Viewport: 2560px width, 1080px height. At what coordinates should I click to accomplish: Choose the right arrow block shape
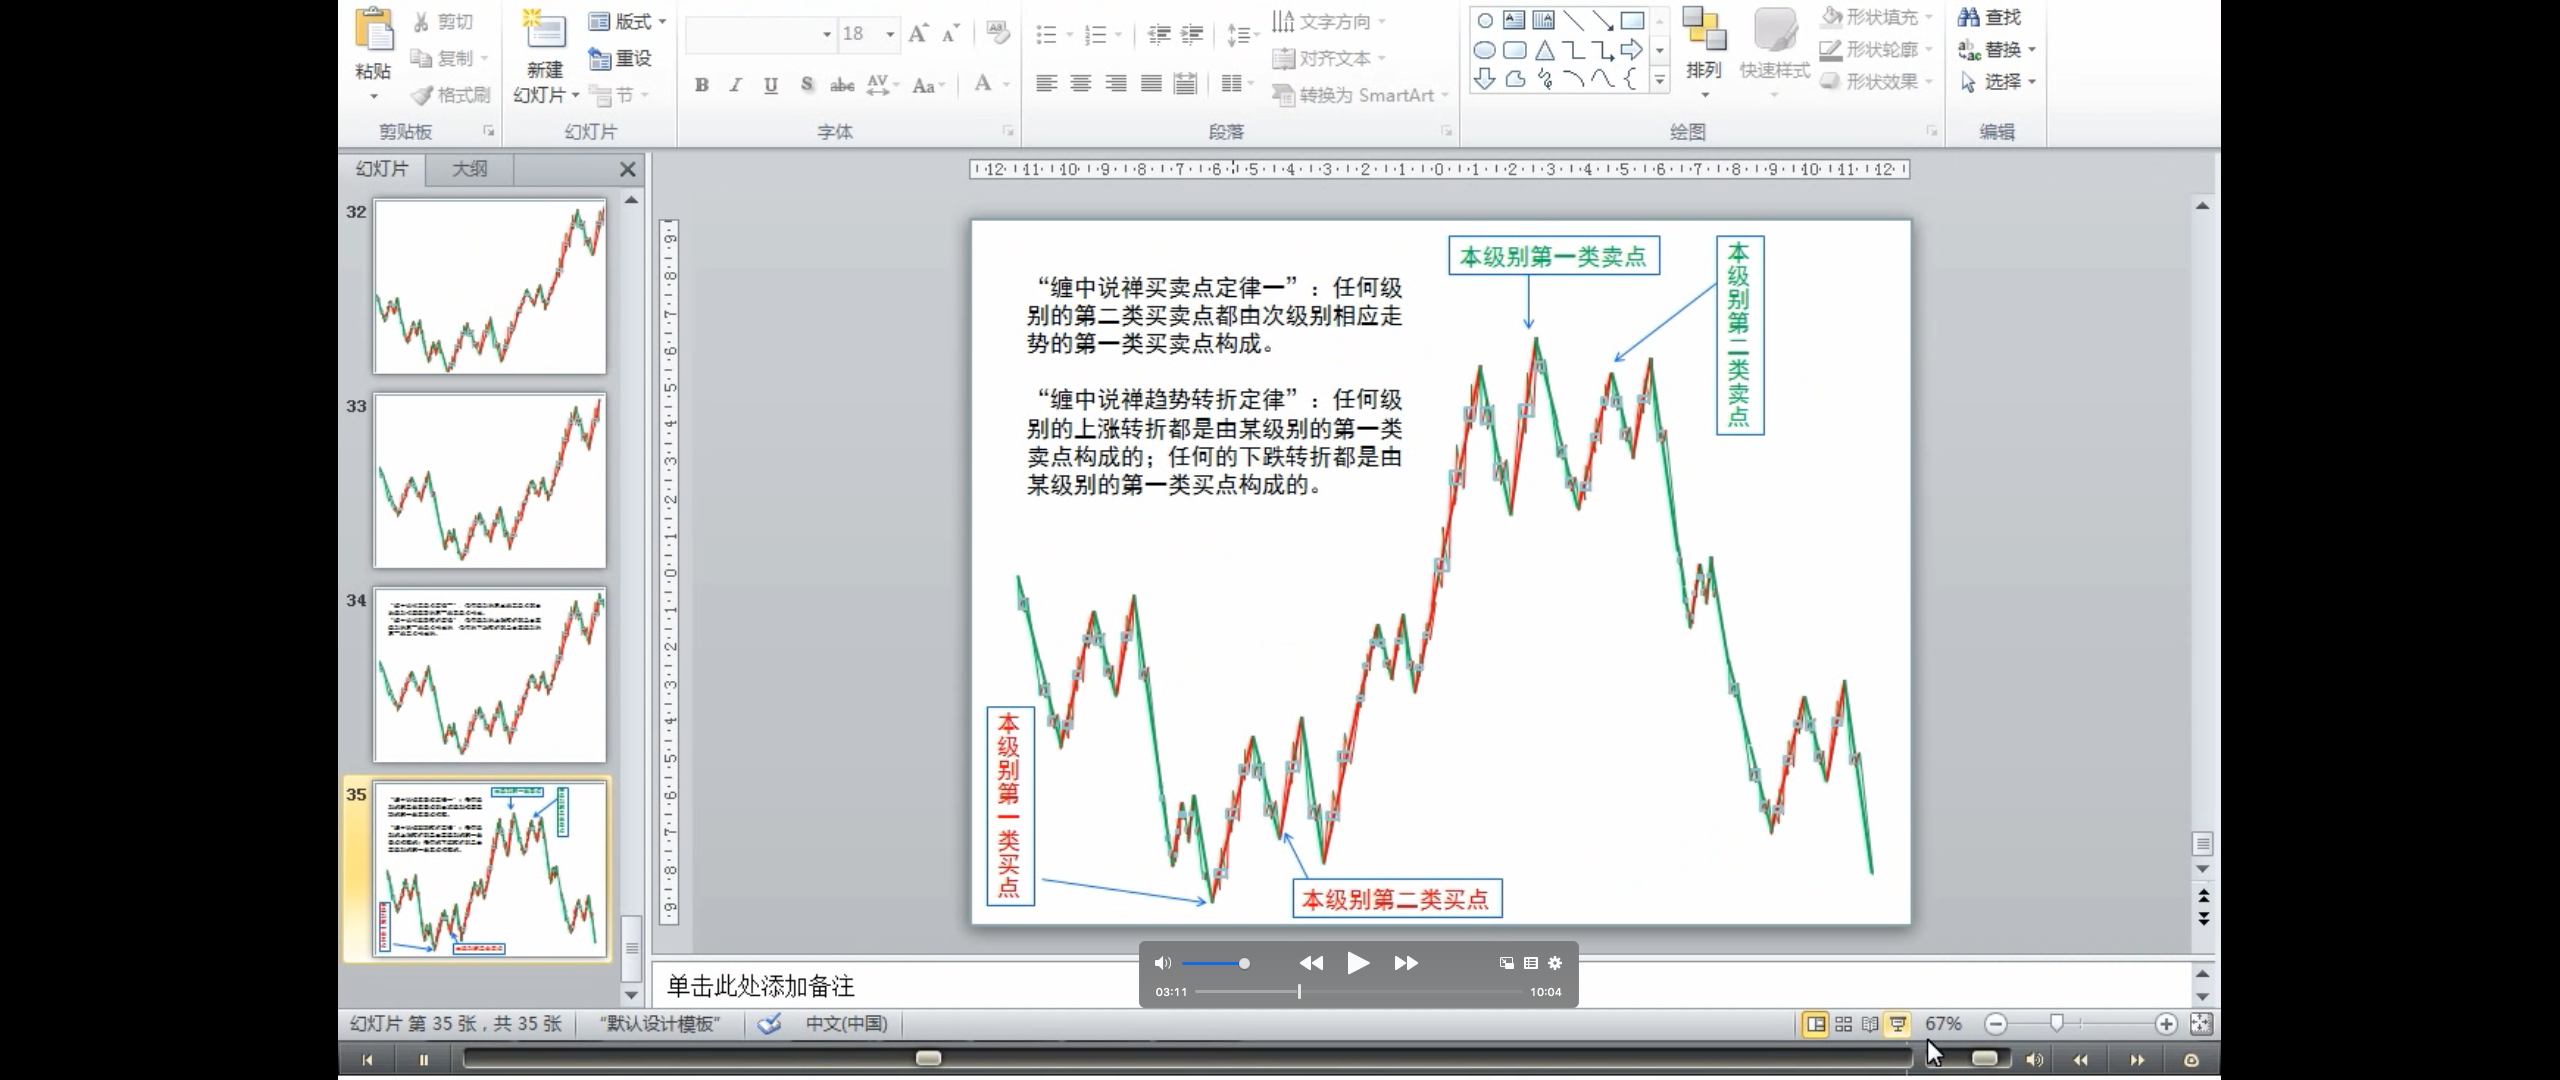tap(1632, 49)
